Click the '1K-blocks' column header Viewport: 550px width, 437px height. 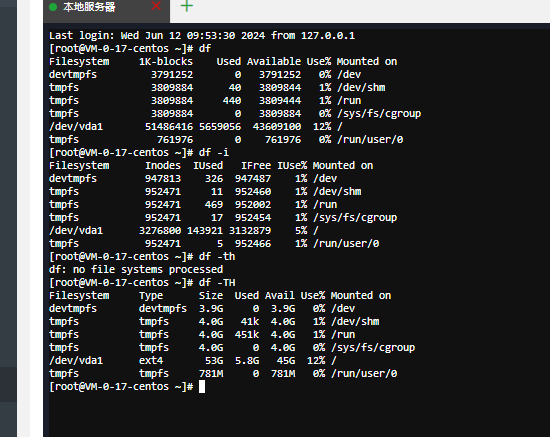(166, 61)
